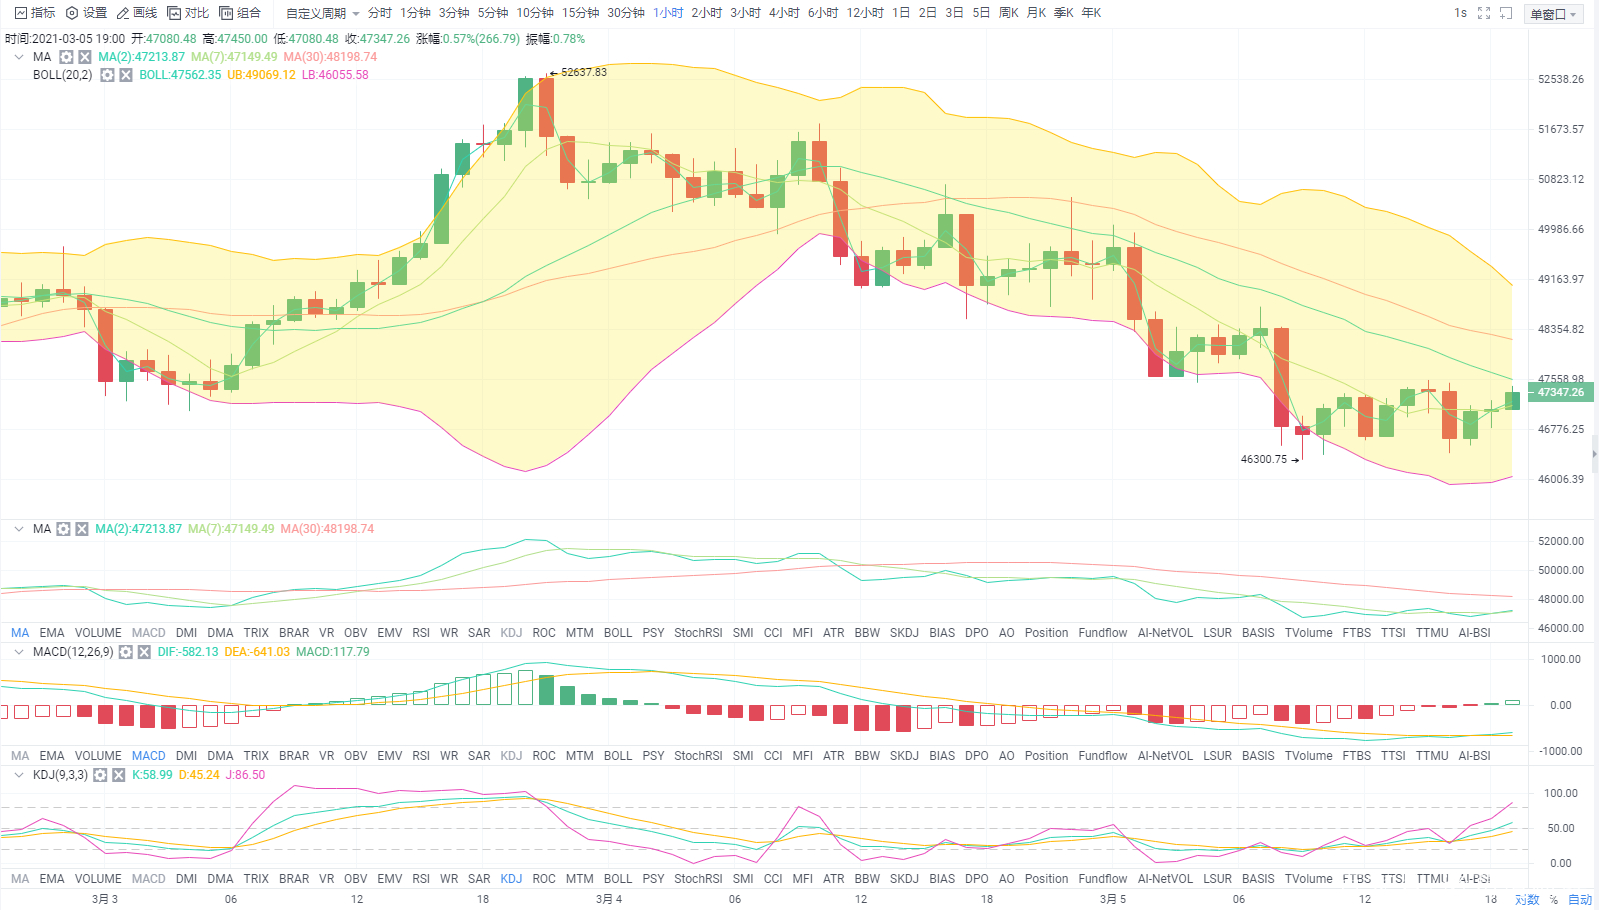Click DIF:-582.13 MACD legend value
Image resolution: width=1599 pixels, height=910 pixels.
point(188,652)
